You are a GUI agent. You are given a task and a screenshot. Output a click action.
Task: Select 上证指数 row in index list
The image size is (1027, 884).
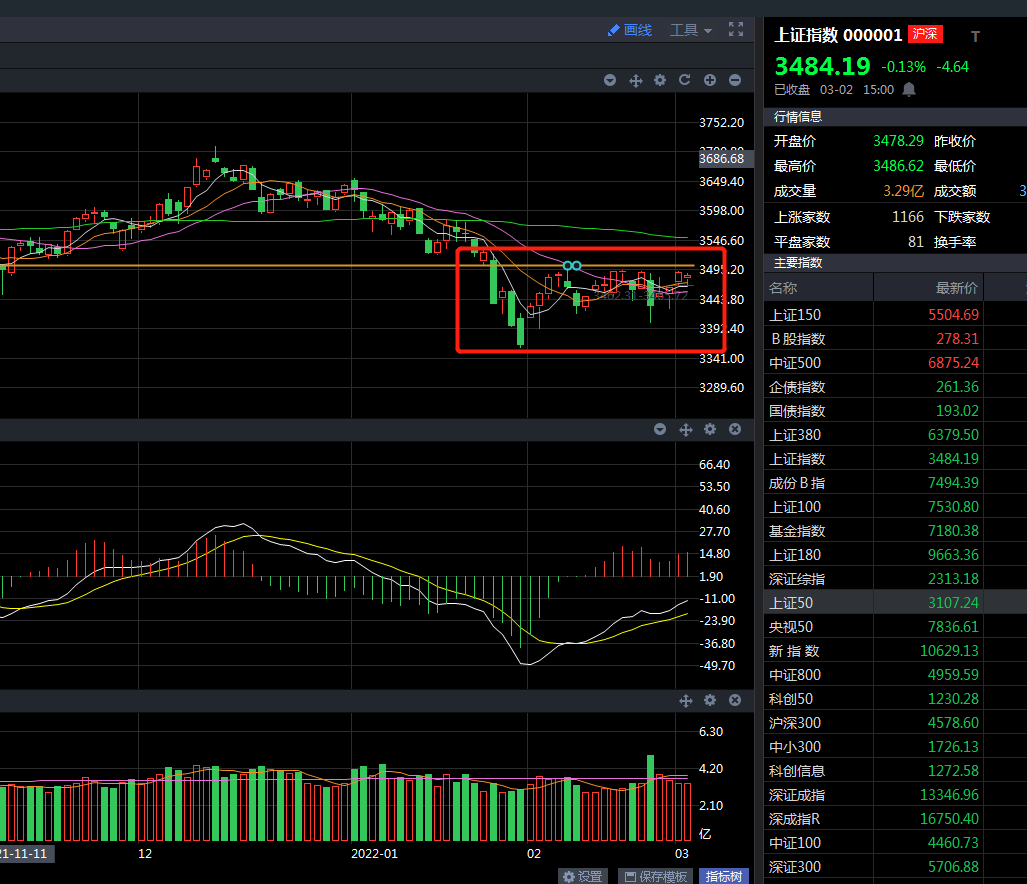pos(895,459)
